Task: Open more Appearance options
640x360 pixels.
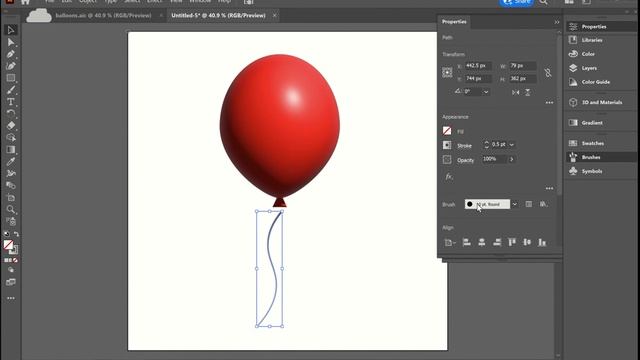Action: [x=549, y=189]
